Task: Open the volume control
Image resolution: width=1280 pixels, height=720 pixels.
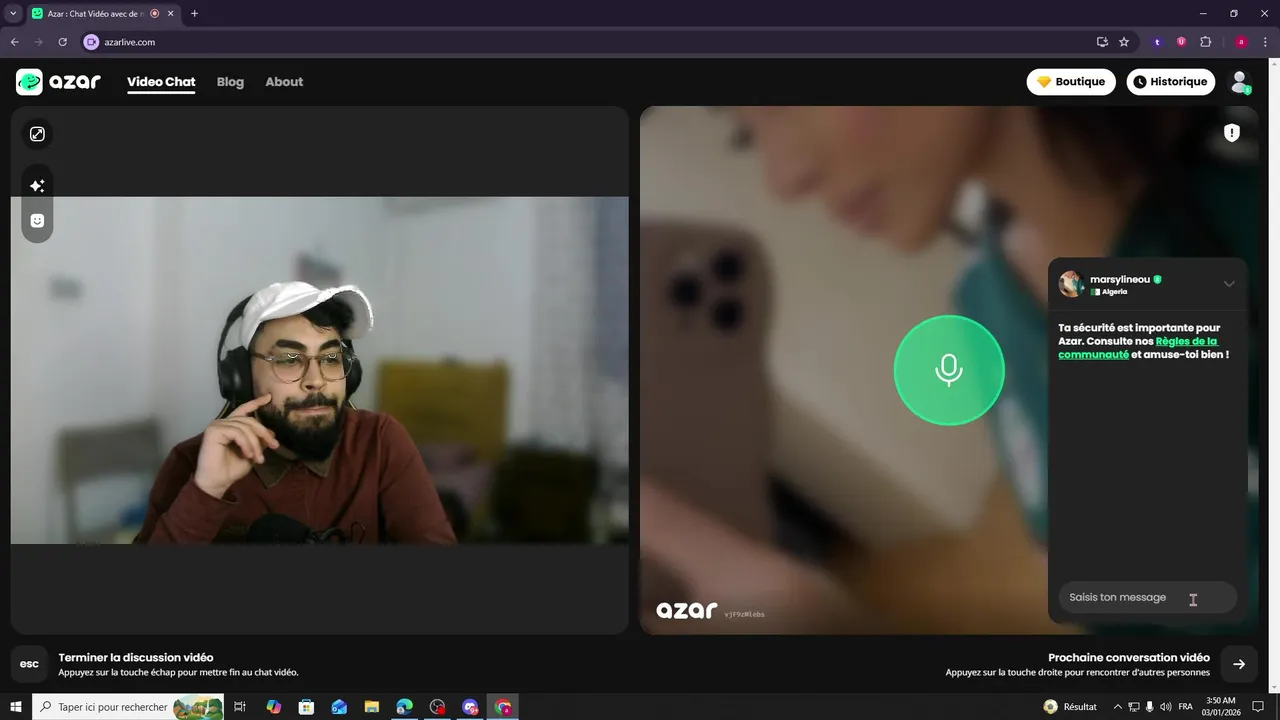Action: [1166, 707]
